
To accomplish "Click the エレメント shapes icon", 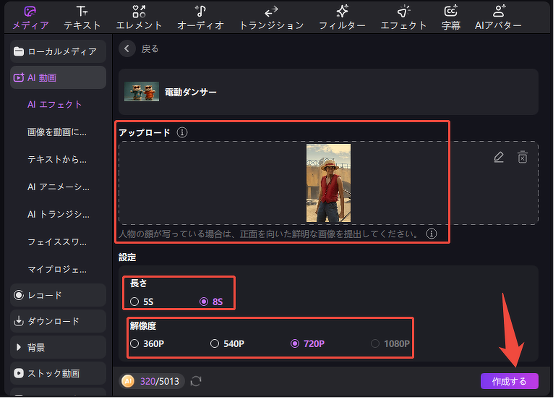I will click(139, 11).
